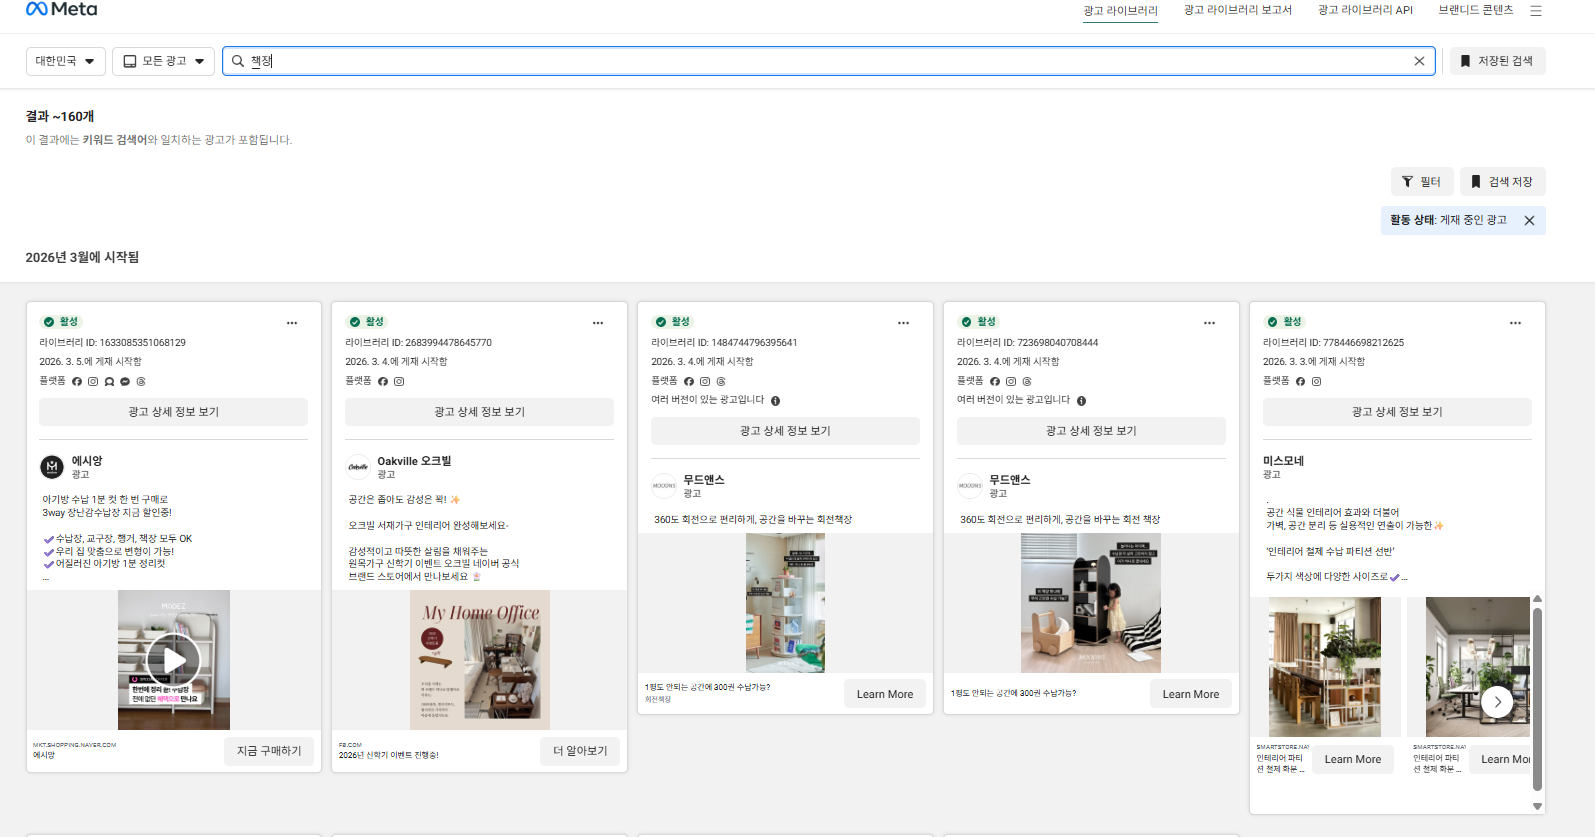Open the 광고 라이브러리 API tab
Image resolution: width=1595 pixels, height=837 pixels.
click(1365, 10)
